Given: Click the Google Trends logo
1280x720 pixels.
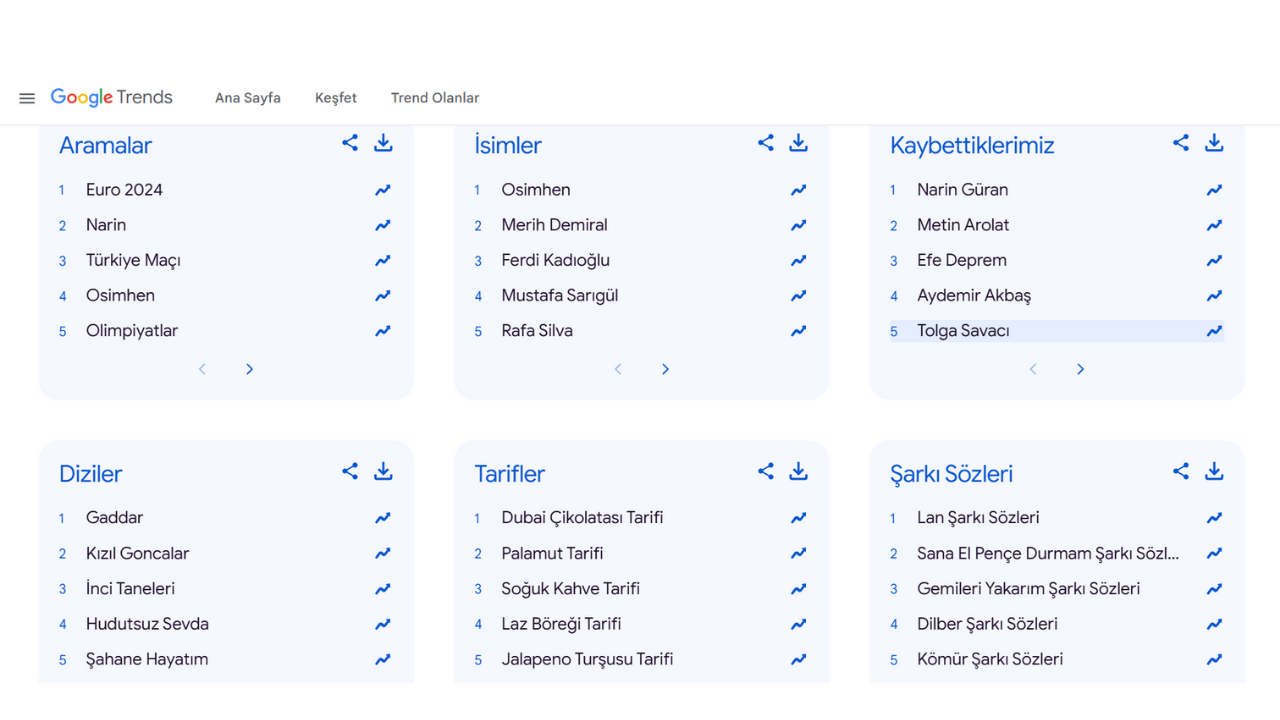Looking at the screenshot, I should (112, 97).
